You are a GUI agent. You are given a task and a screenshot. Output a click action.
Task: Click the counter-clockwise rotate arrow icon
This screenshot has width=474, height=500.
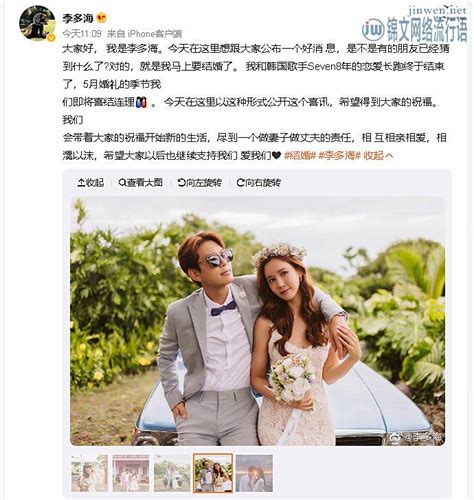pos(182,182)
